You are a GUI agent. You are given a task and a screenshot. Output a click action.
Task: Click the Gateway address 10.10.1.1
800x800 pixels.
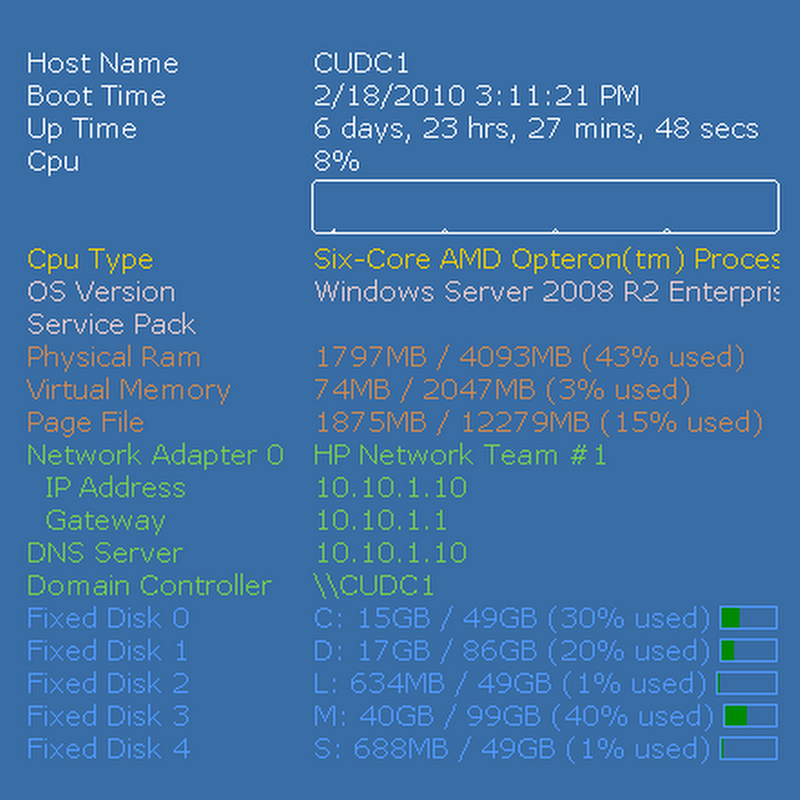coord(381,521)
